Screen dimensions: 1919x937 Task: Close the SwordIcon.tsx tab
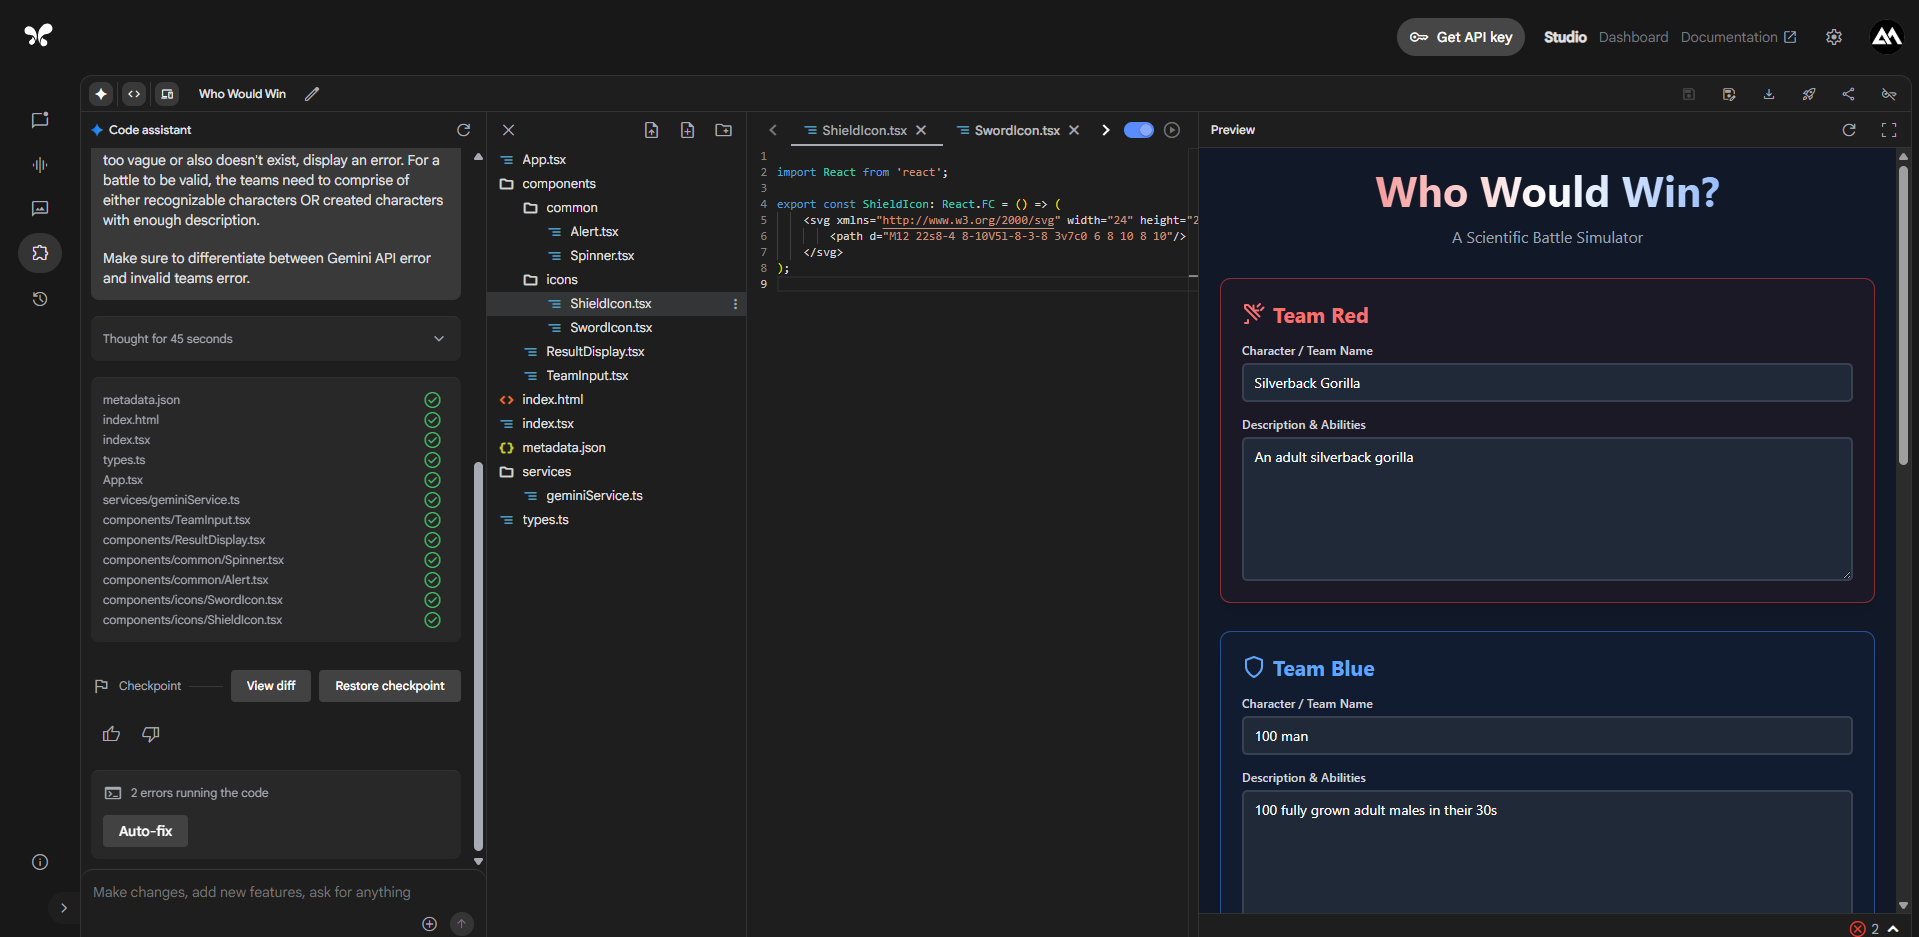(x=1074, y=130)
